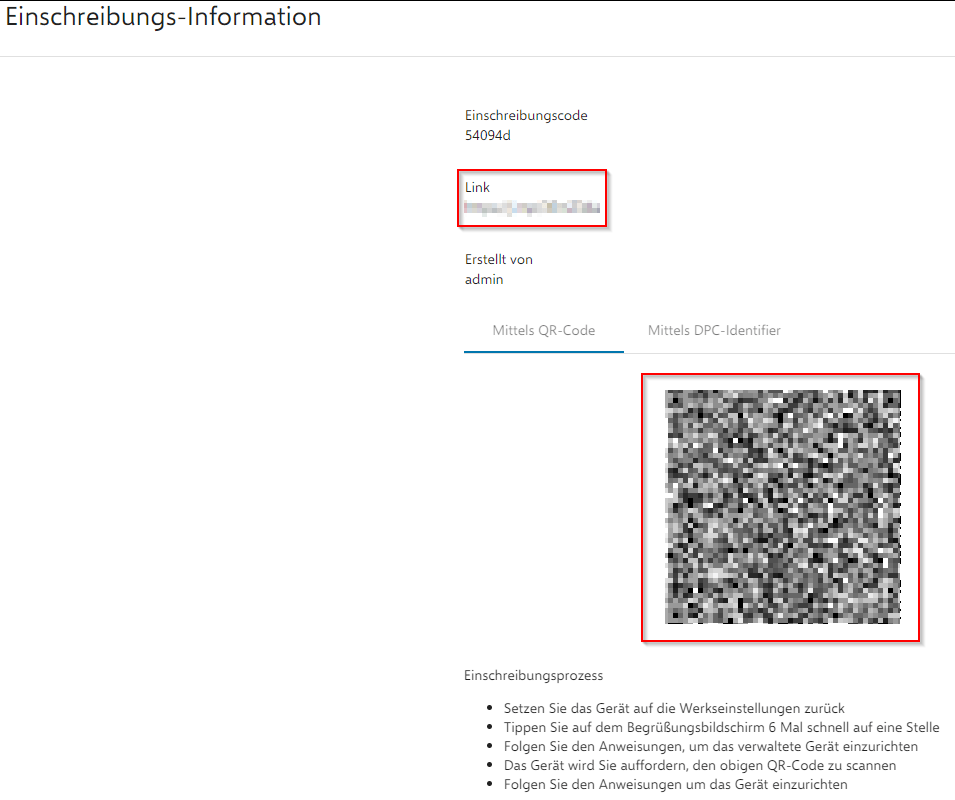
Task: Switch to the Mittels QR-Code tab
Action: tap(543, 331)
